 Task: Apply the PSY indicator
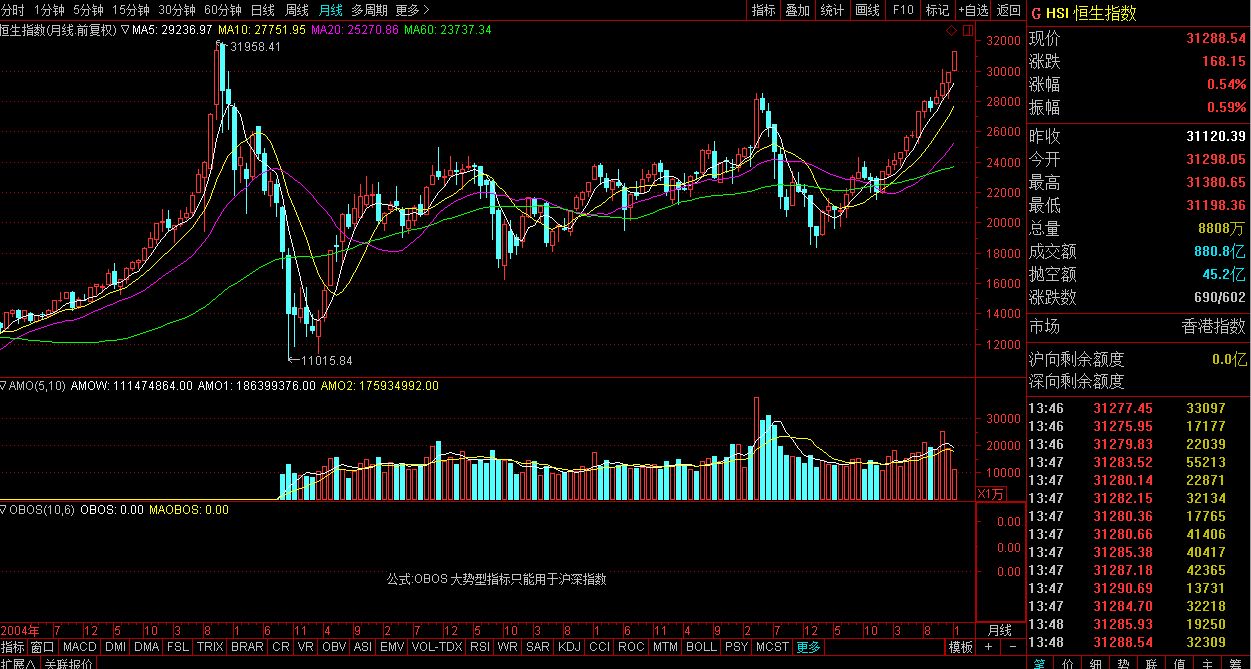point(736,647)
